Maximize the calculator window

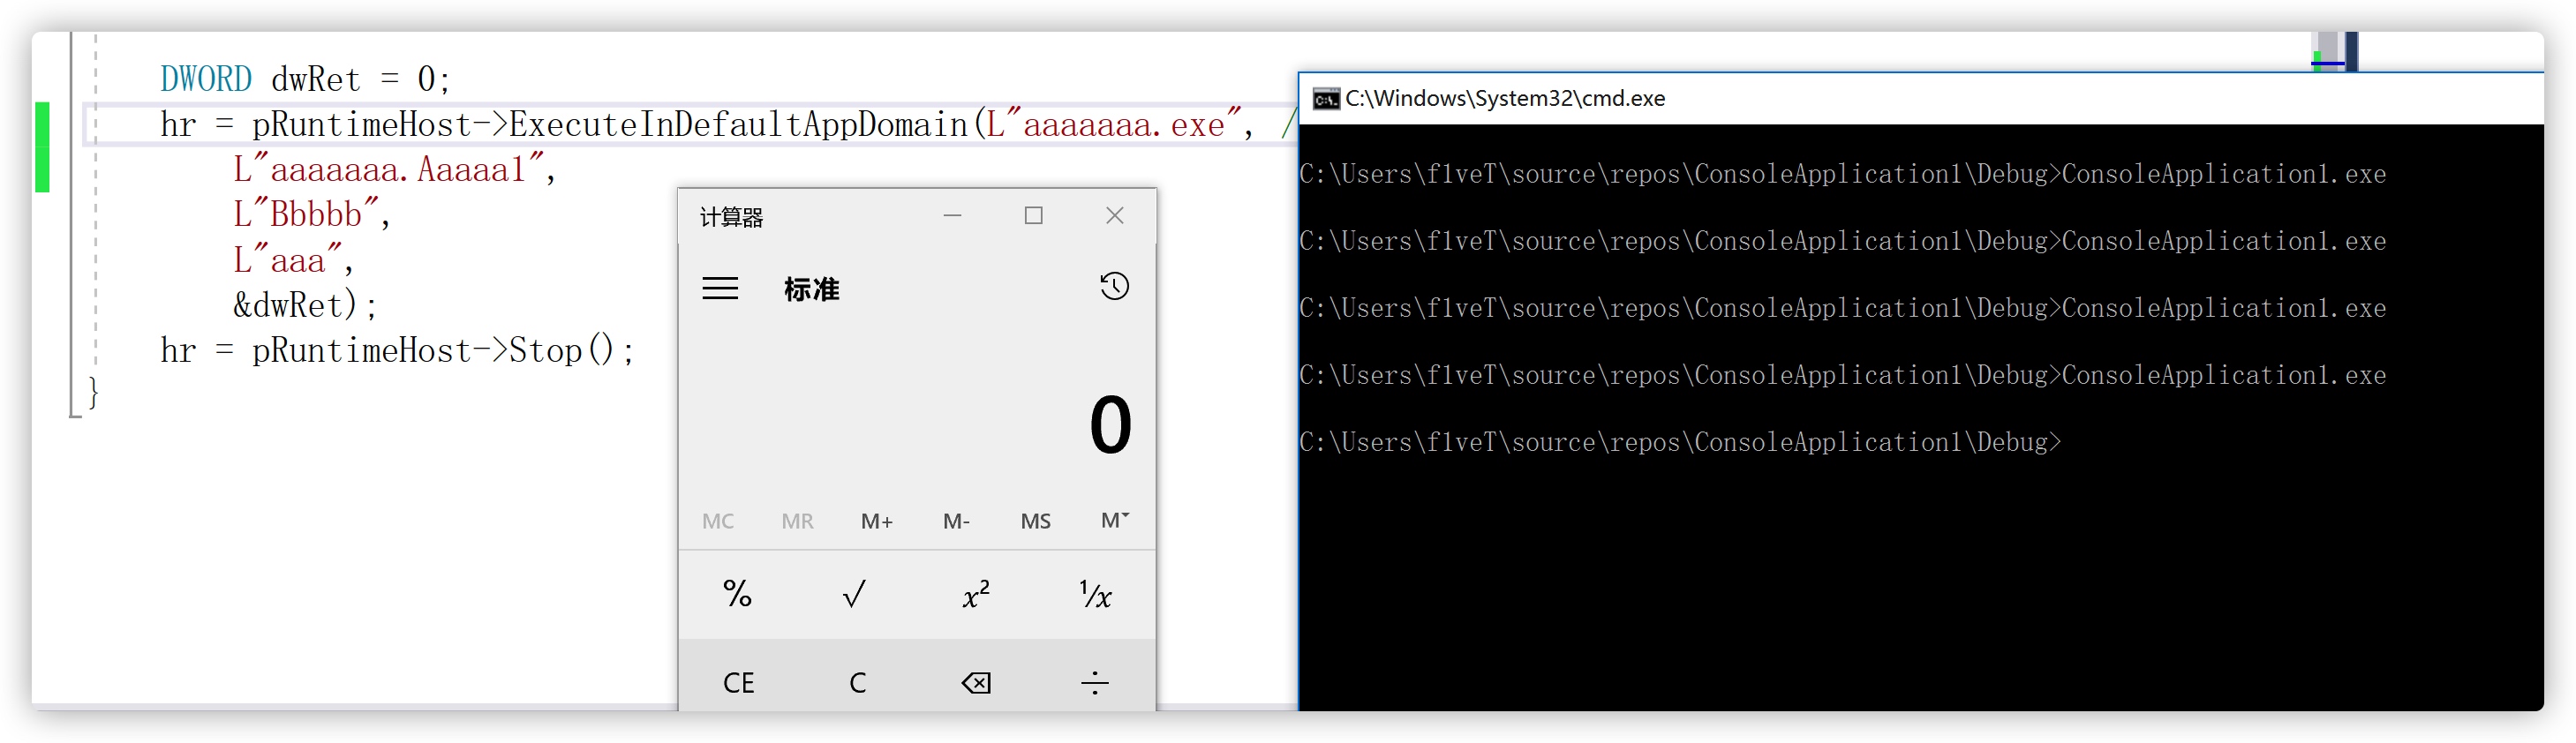click(x=1033, y=215)
